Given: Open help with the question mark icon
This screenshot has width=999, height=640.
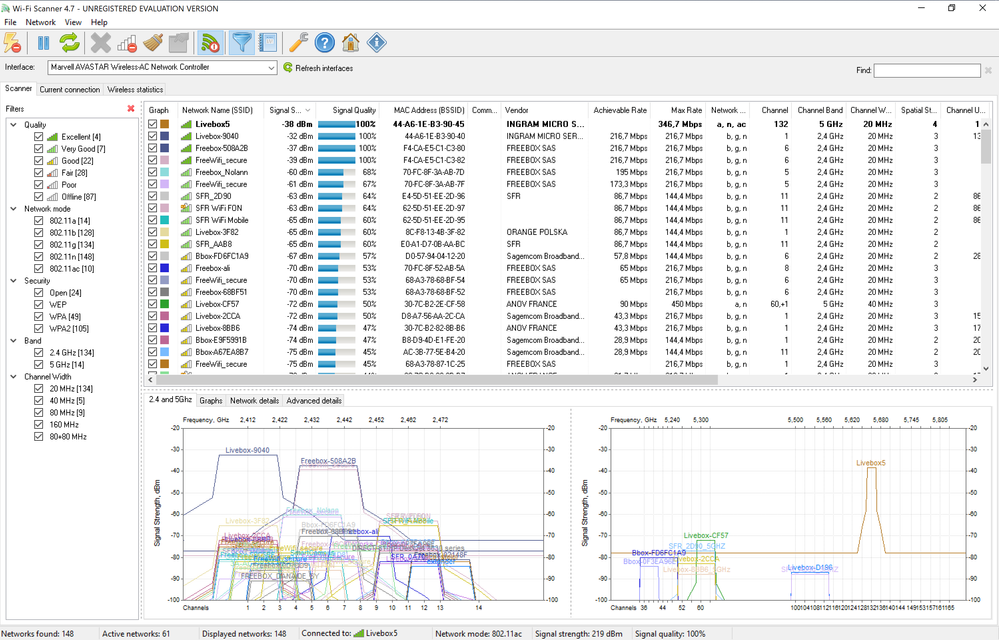Looking at the screenshot, I should click(324, 42).
